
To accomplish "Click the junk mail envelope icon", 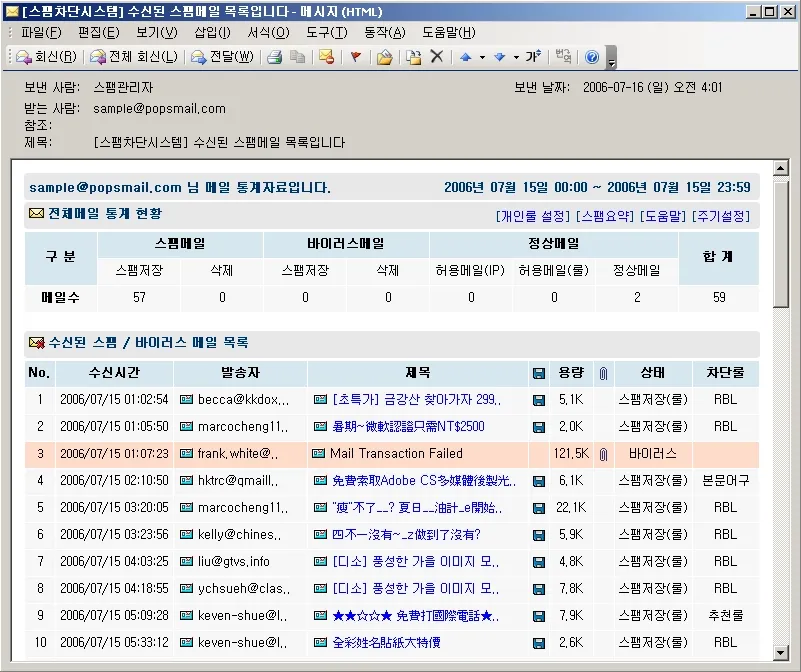I will (x=326, y=57).
